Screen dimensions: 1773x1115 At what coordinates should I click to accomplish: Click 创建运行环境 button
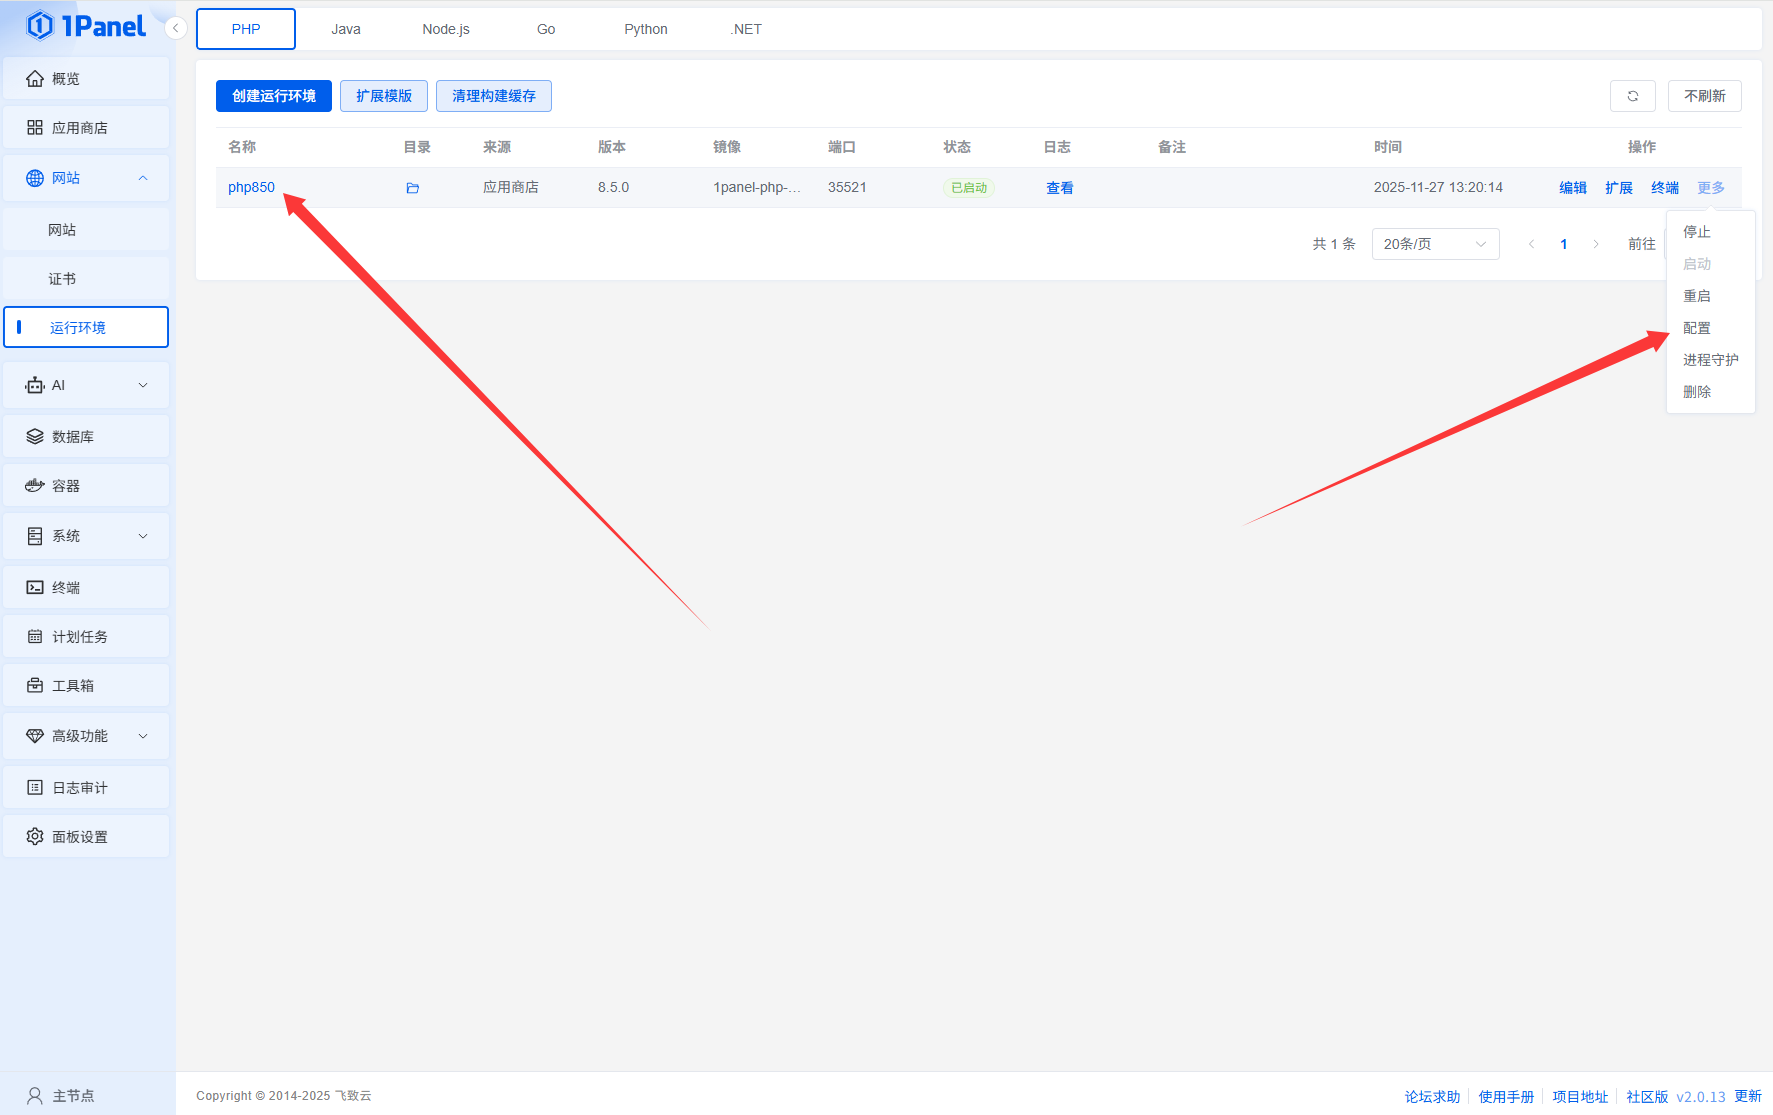tap(273, 96)
